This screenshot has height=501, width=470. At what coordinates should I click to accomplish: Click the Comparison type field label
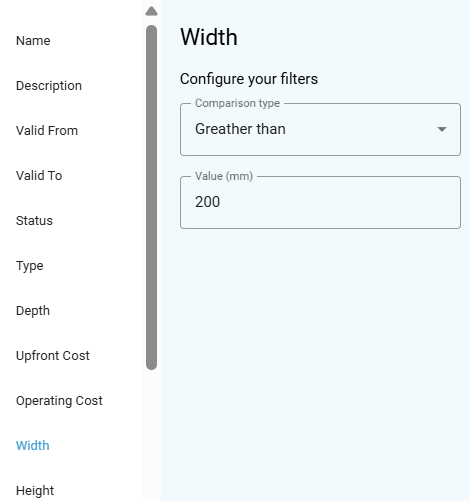237,103
